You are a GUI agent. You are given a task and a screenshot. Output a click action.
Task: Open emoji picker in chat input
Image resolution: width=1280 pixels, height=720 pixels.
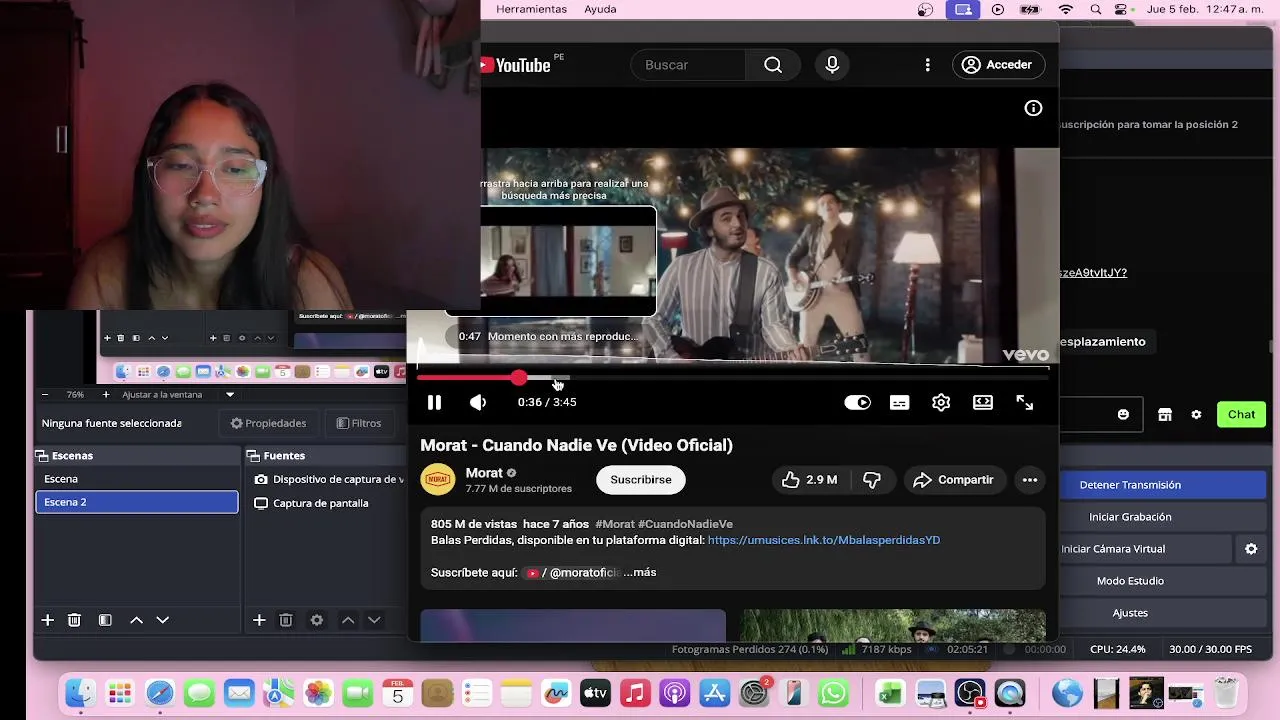pyautogui.click(x=1123, y=415)
